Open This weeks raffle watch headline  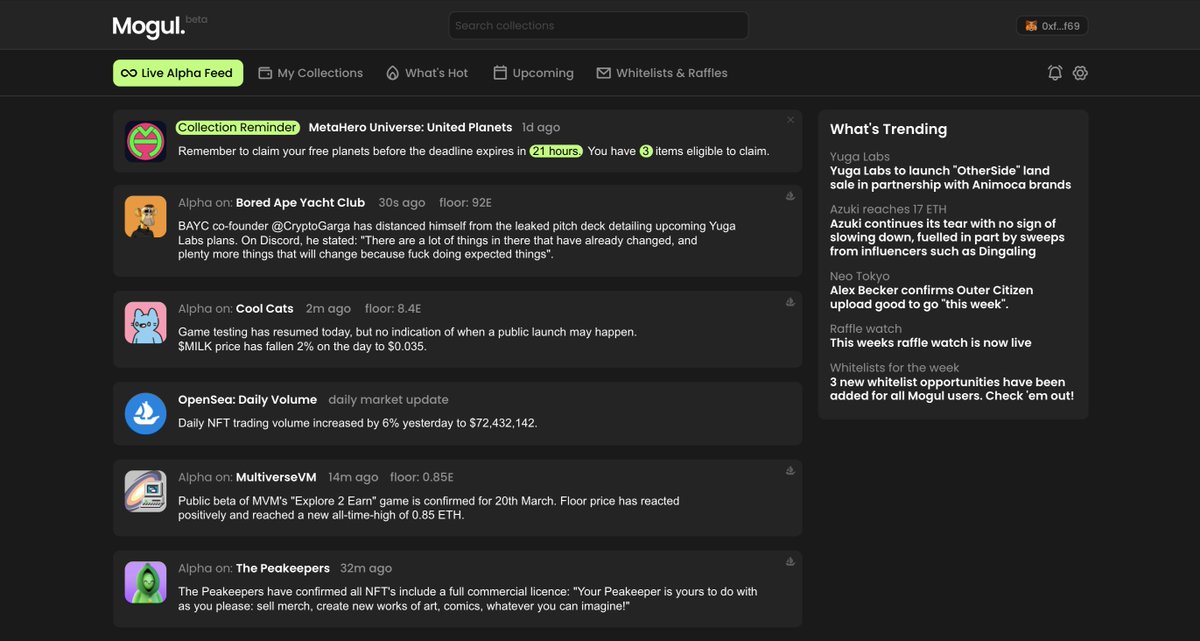(930, 342)
